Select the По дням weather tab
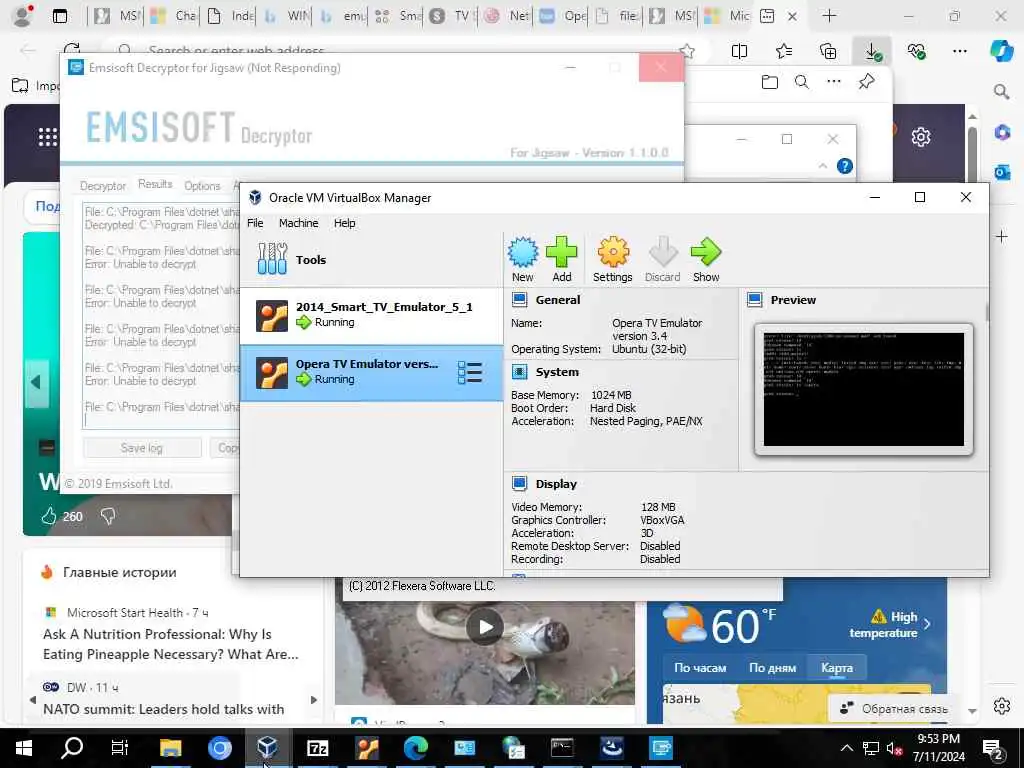This screenshot has height=768, width=1024. pos(773,667)
